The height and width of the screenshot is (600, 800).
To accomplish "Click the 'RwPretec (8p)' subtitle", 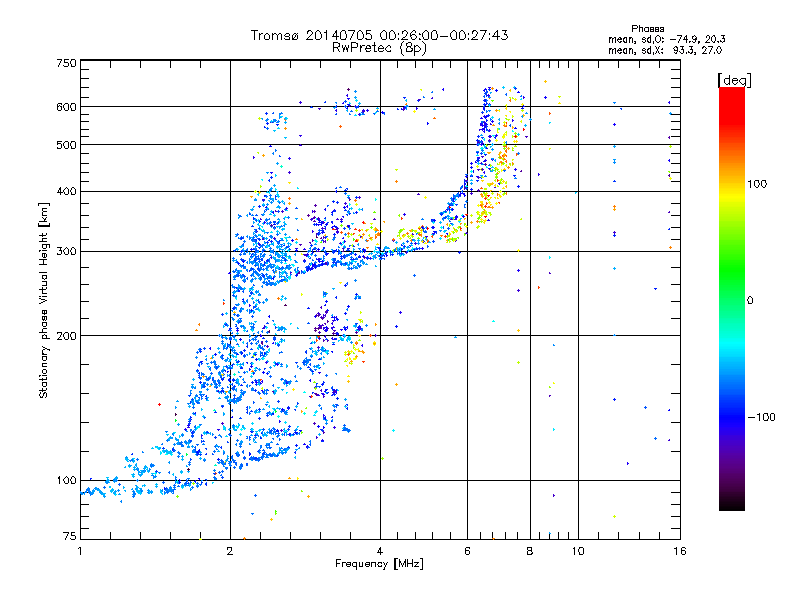I will pos(379,48).
